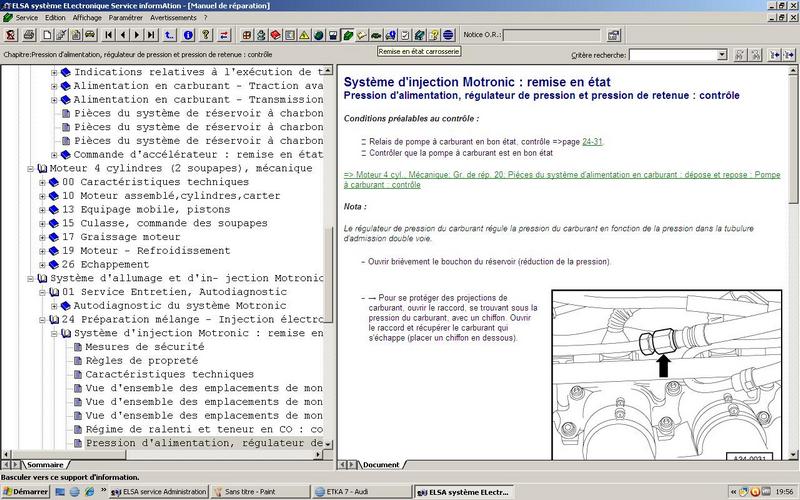
Task: Click the printer icon
Action: (29, 35)
